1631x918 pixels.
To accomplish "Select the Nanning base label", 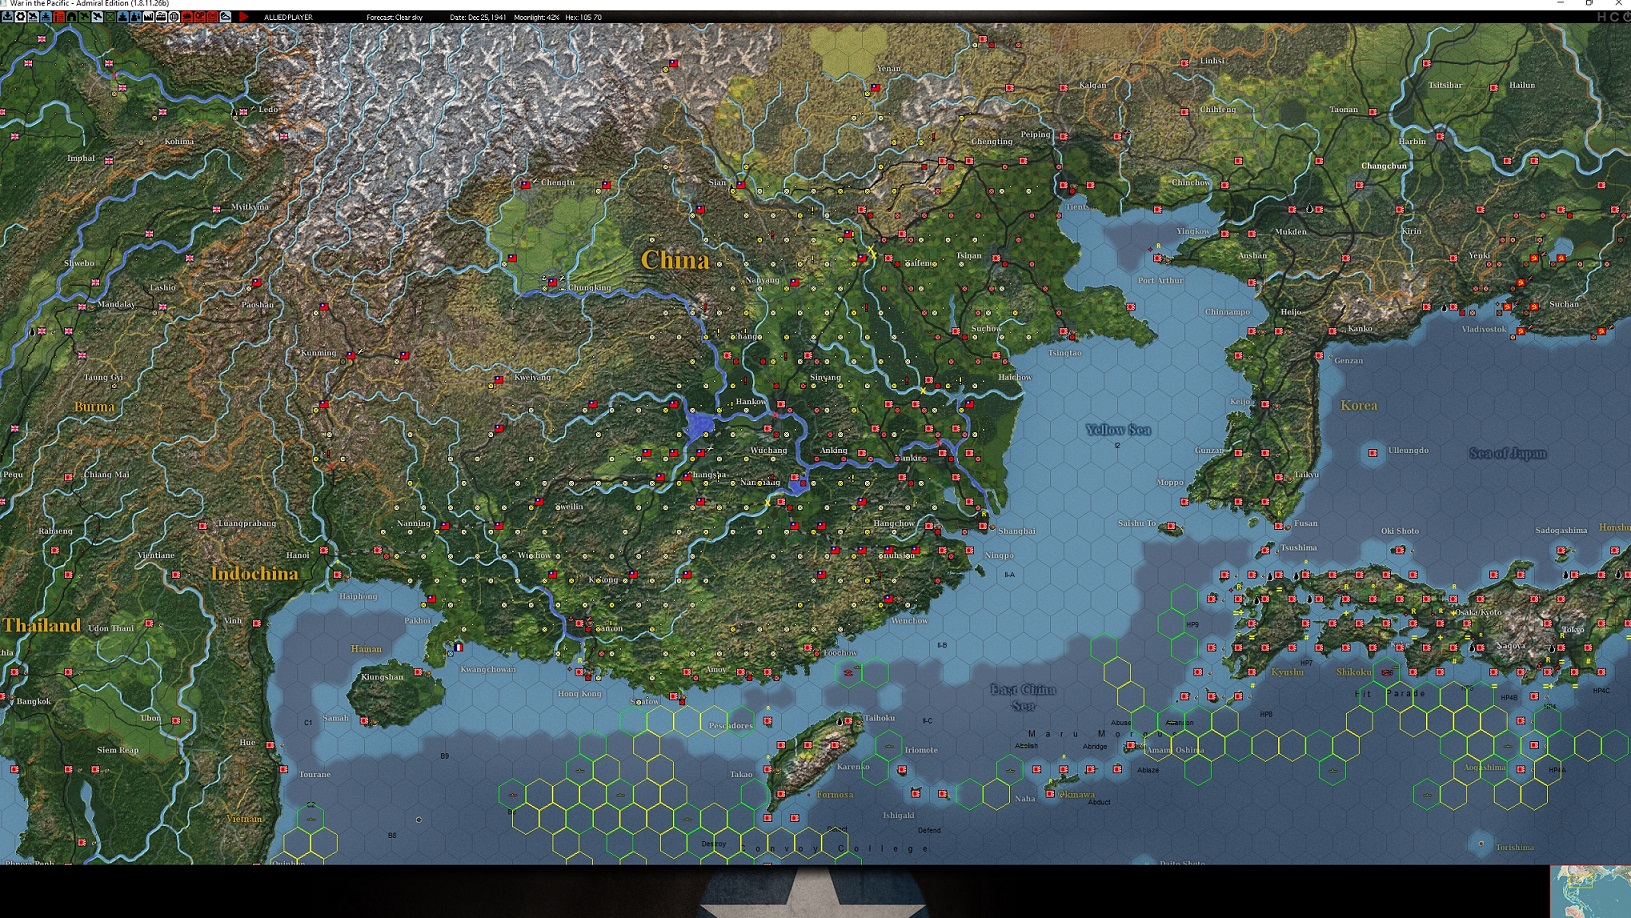I will [x=414, y=523].
